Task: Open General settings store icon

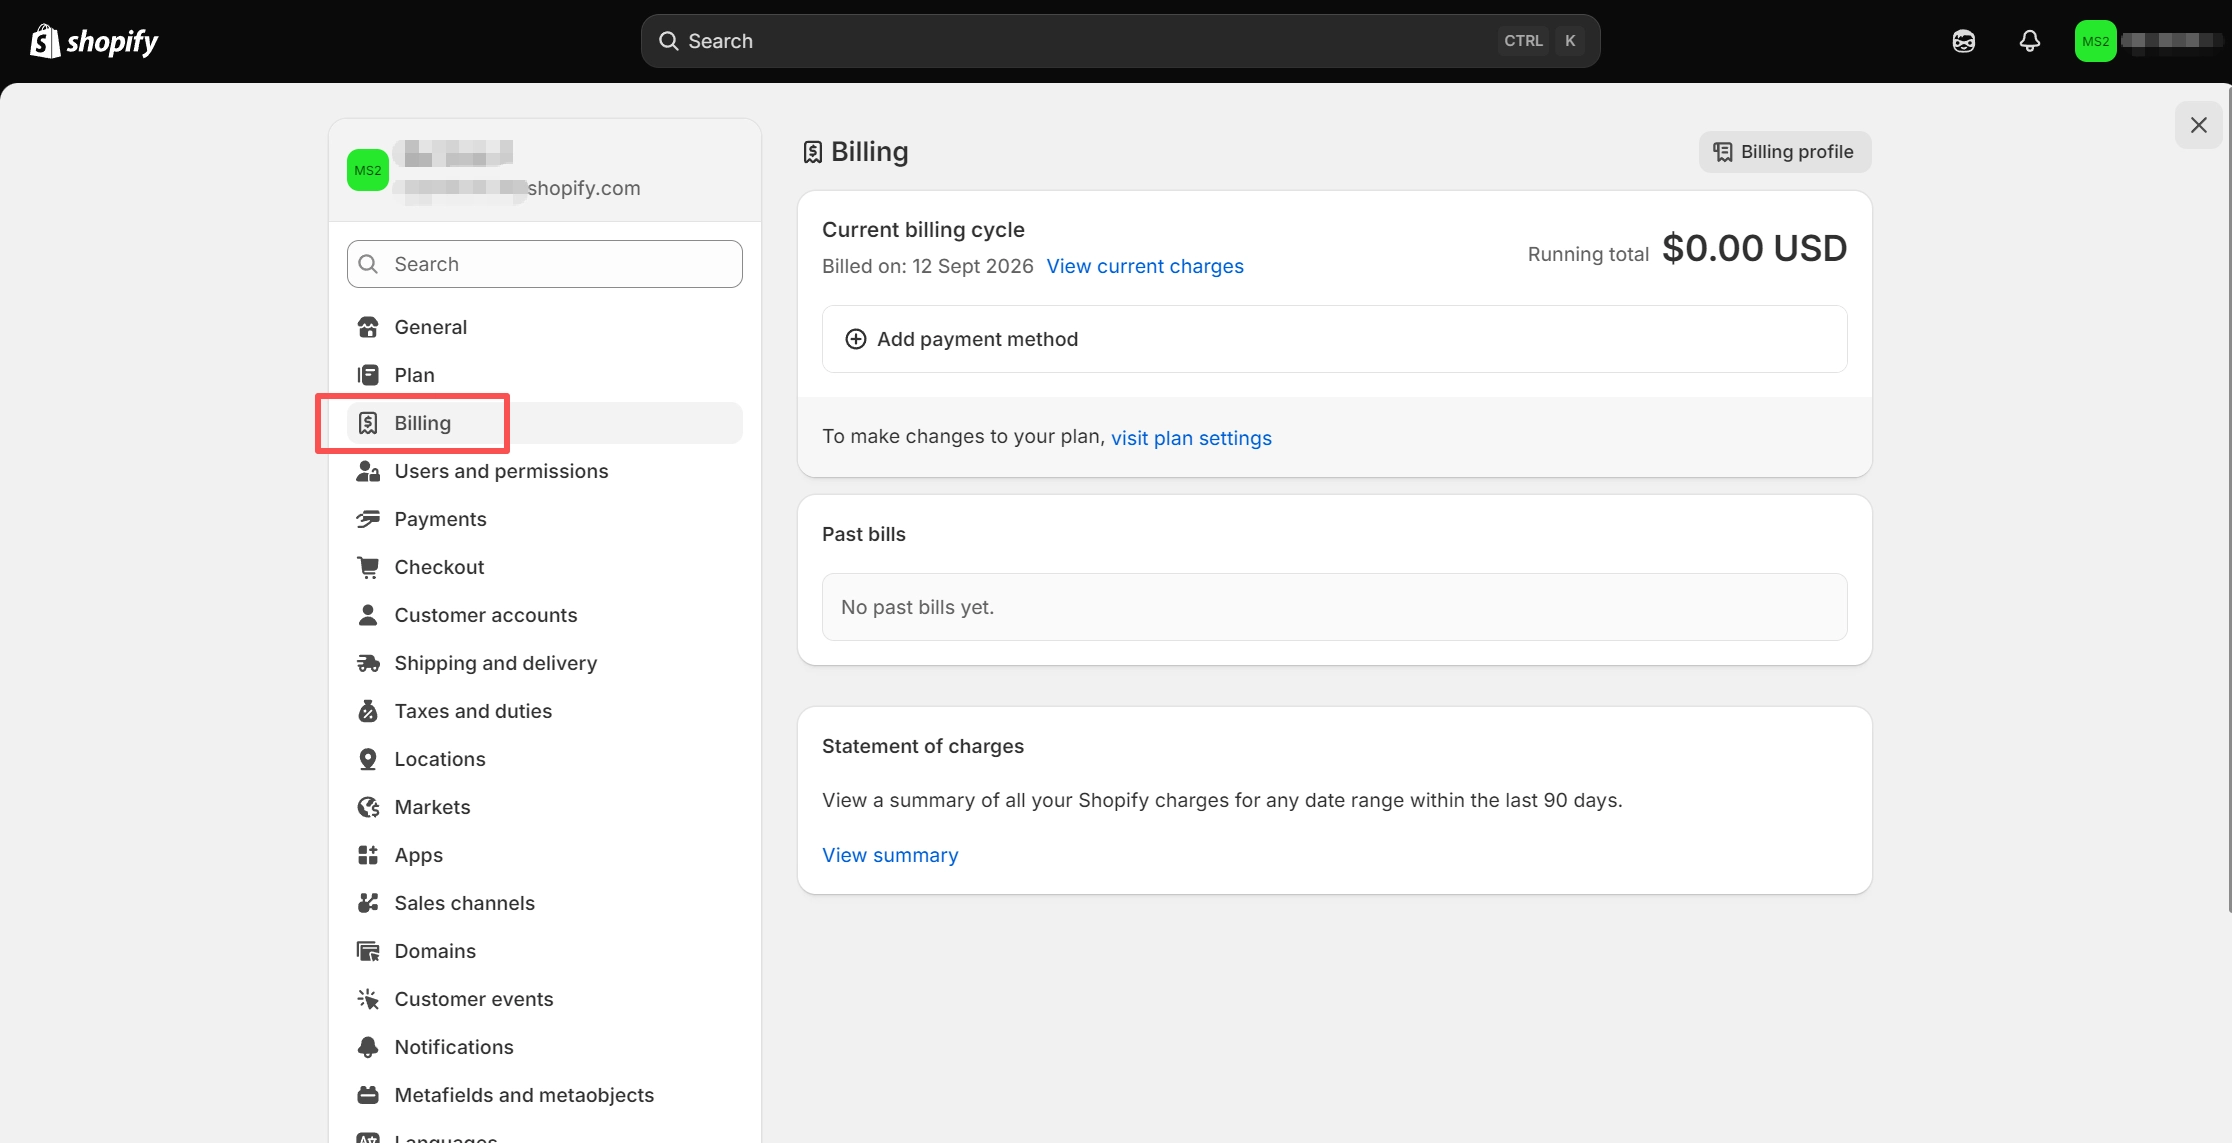Action: click(368, 327)
